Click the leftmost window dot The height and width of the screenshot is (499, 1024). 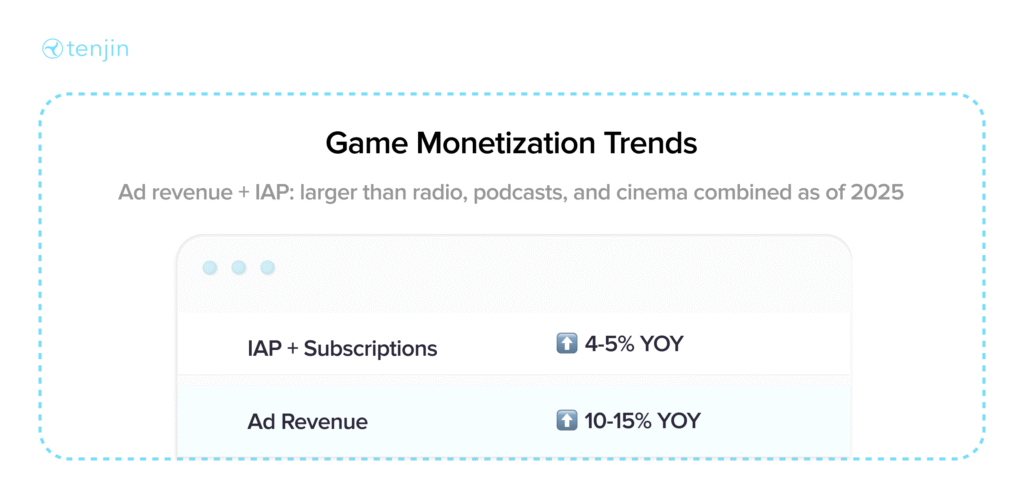click(210, 267)
